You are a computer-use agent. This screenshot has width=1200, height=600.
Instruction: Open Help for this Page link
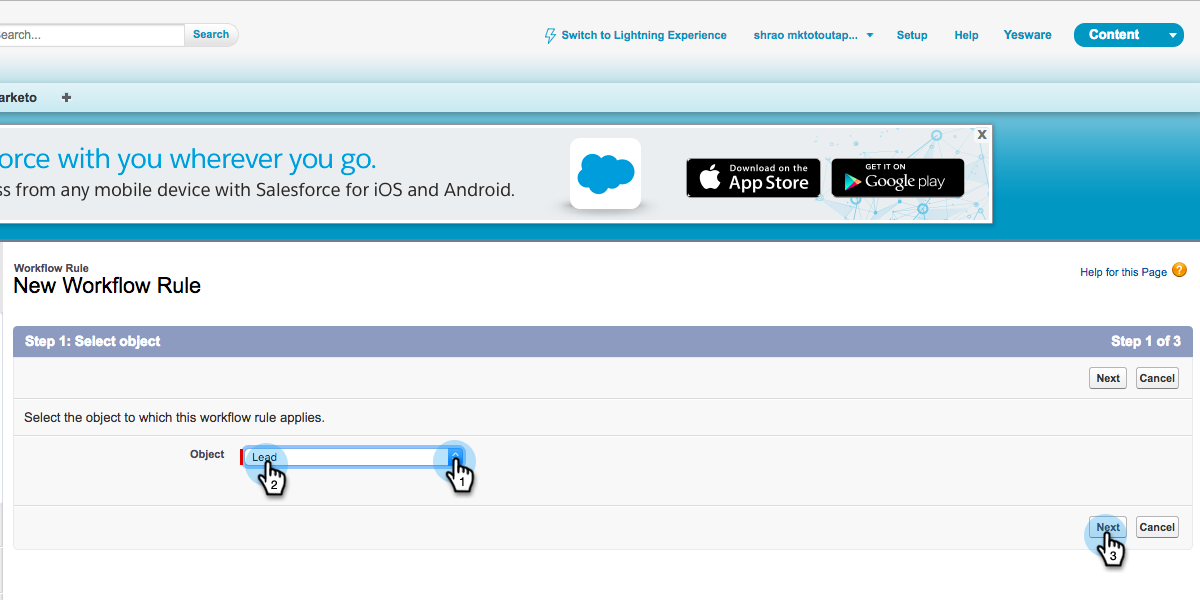pos(1123,272)
